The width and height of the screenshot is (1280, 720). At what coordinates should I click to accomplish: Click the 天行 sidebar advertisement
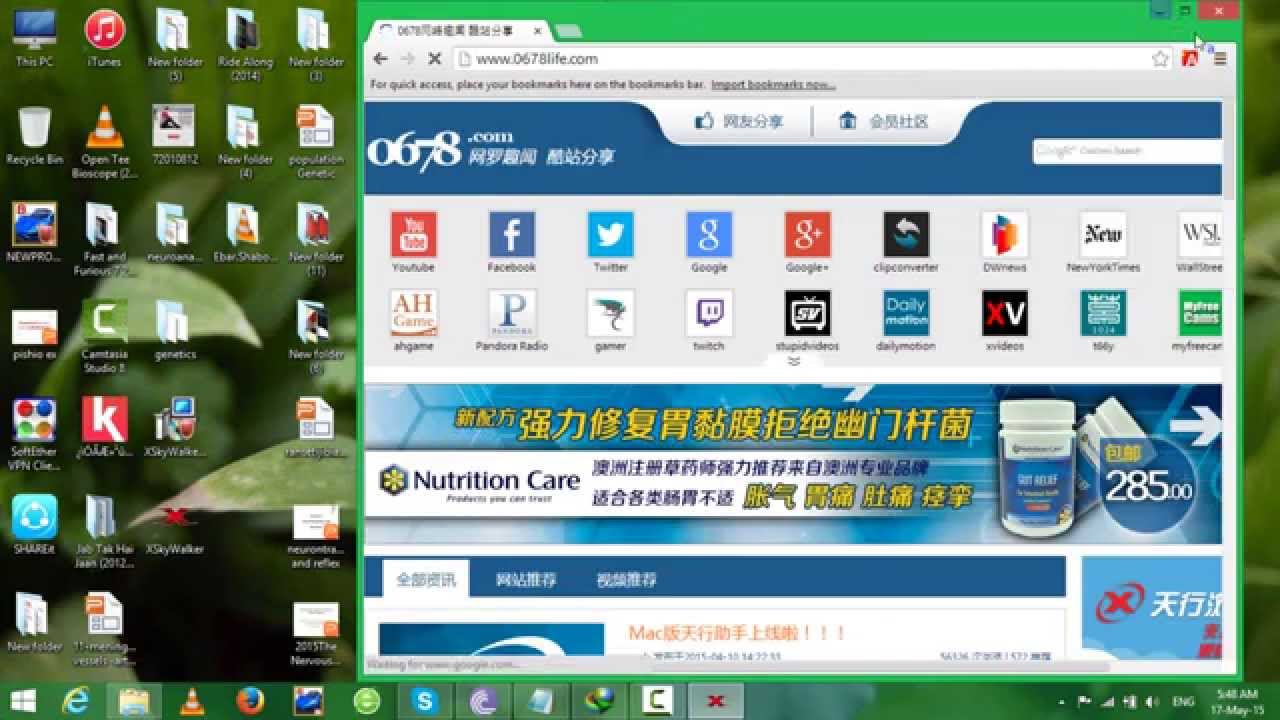pyautogui.click(x=1152, y=607)
